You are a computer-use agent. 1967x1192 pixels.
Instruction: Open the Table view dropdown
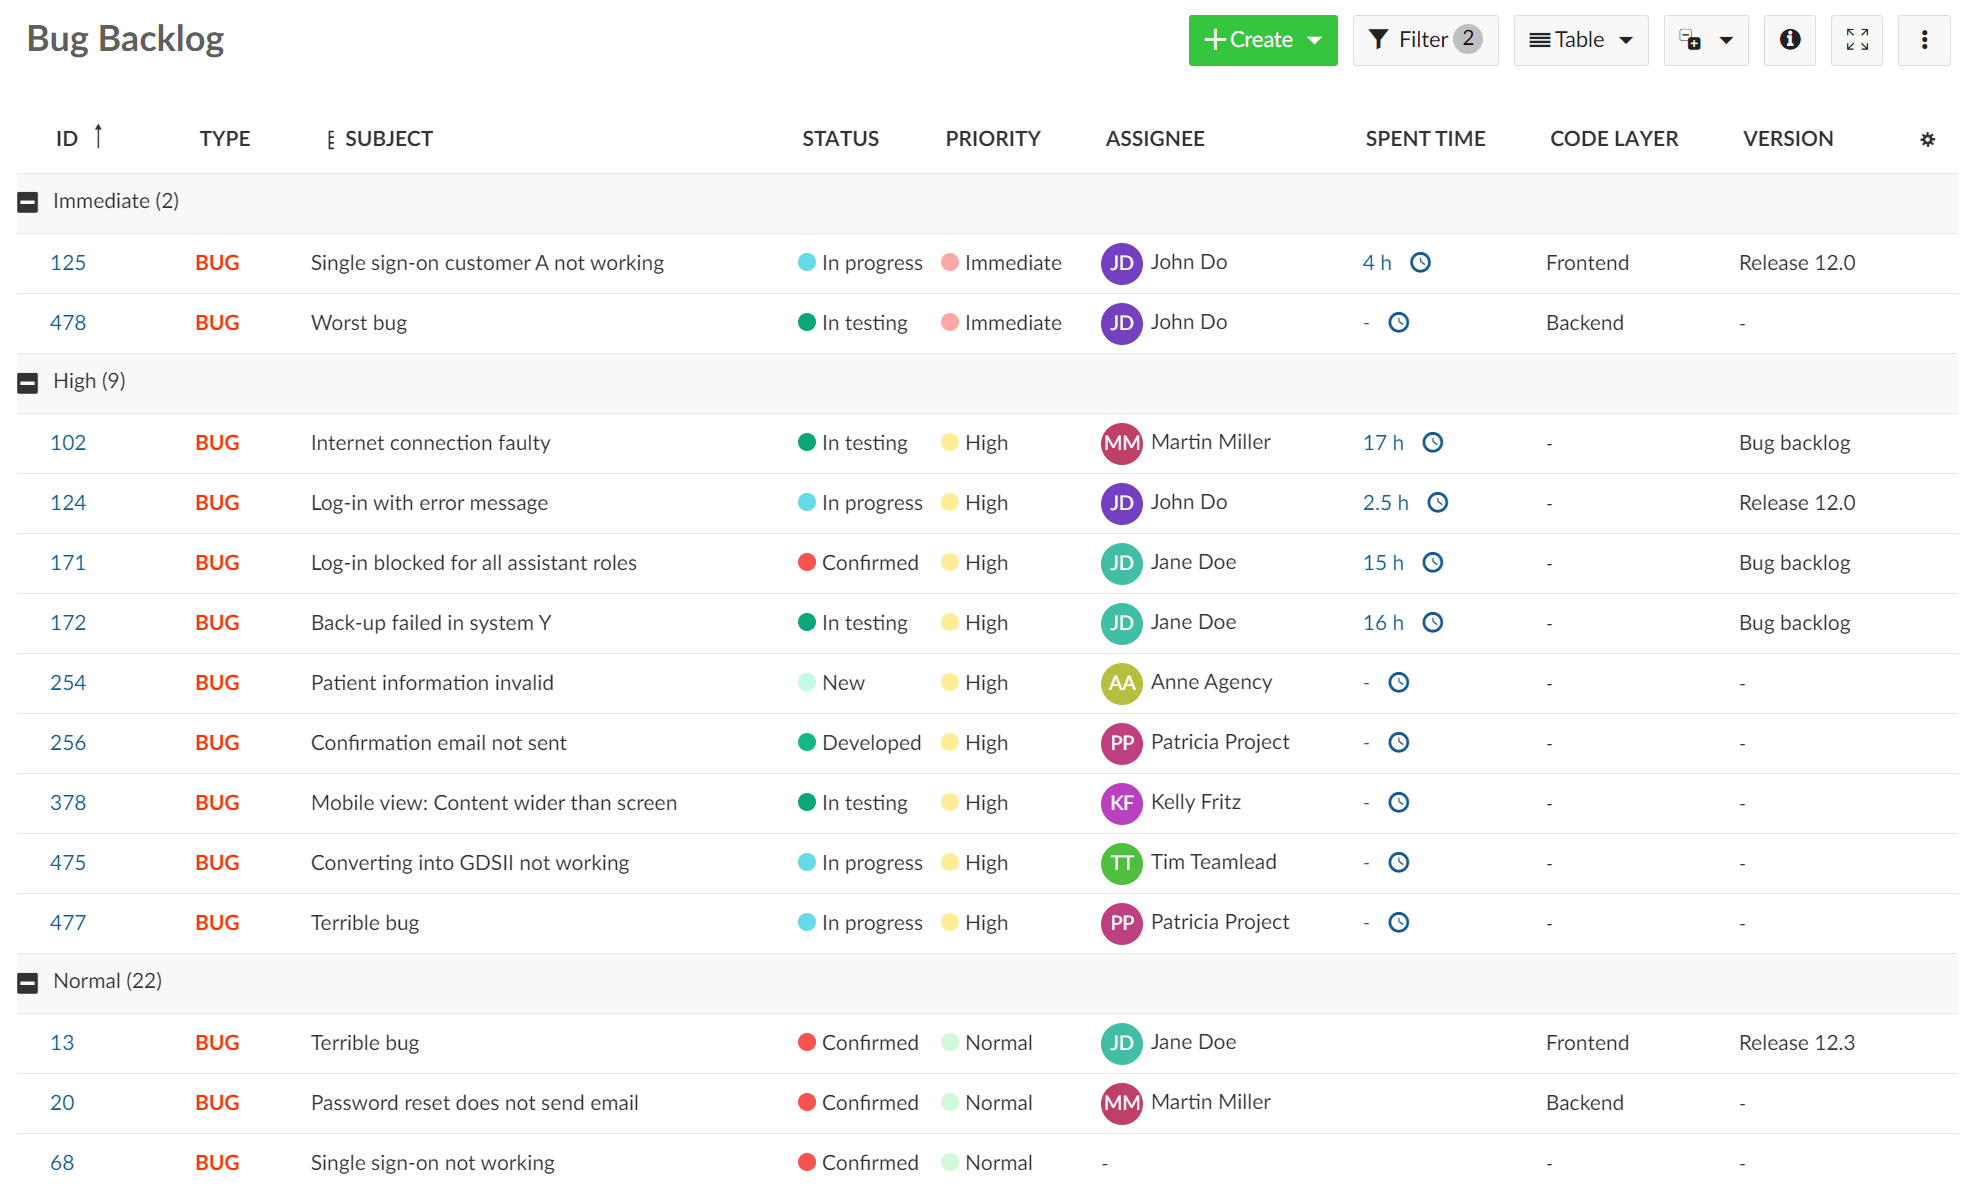coord(1579,39)
